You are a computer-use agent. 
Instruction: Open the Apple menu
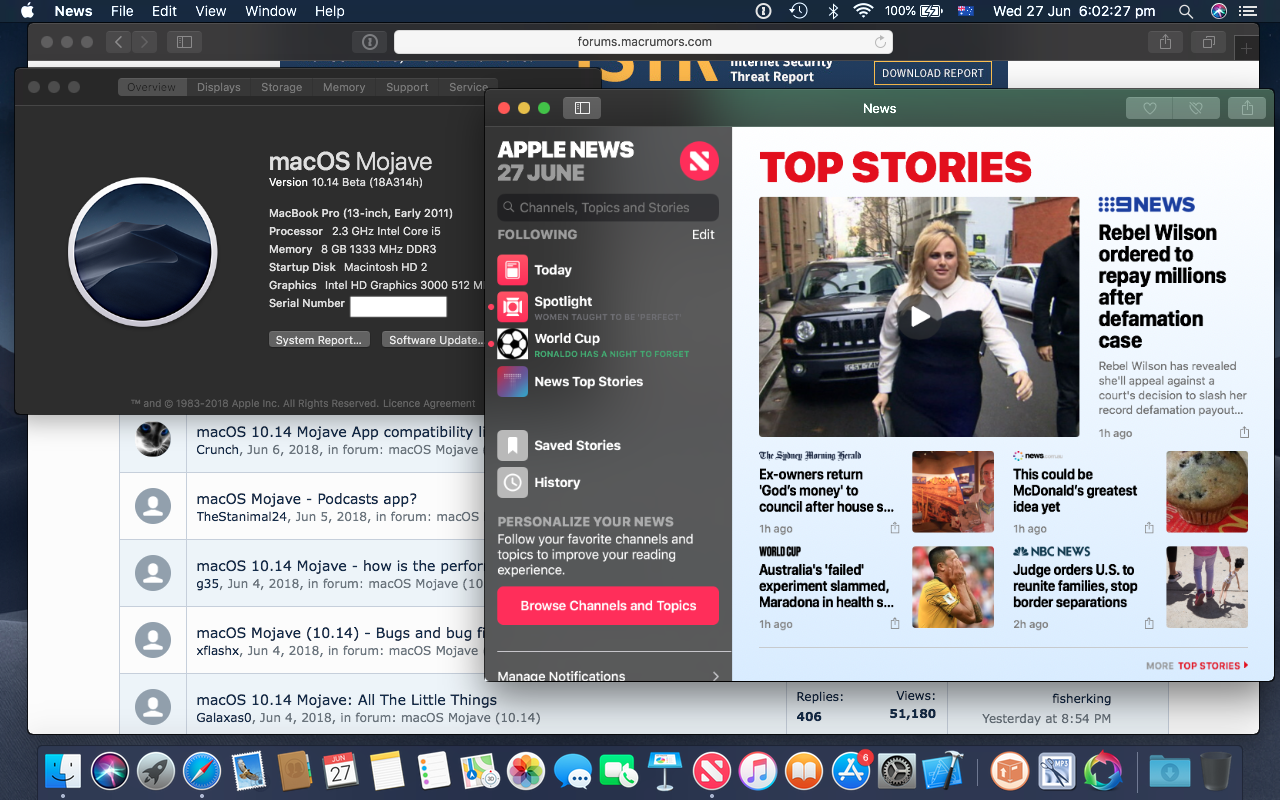pos(27,11)
